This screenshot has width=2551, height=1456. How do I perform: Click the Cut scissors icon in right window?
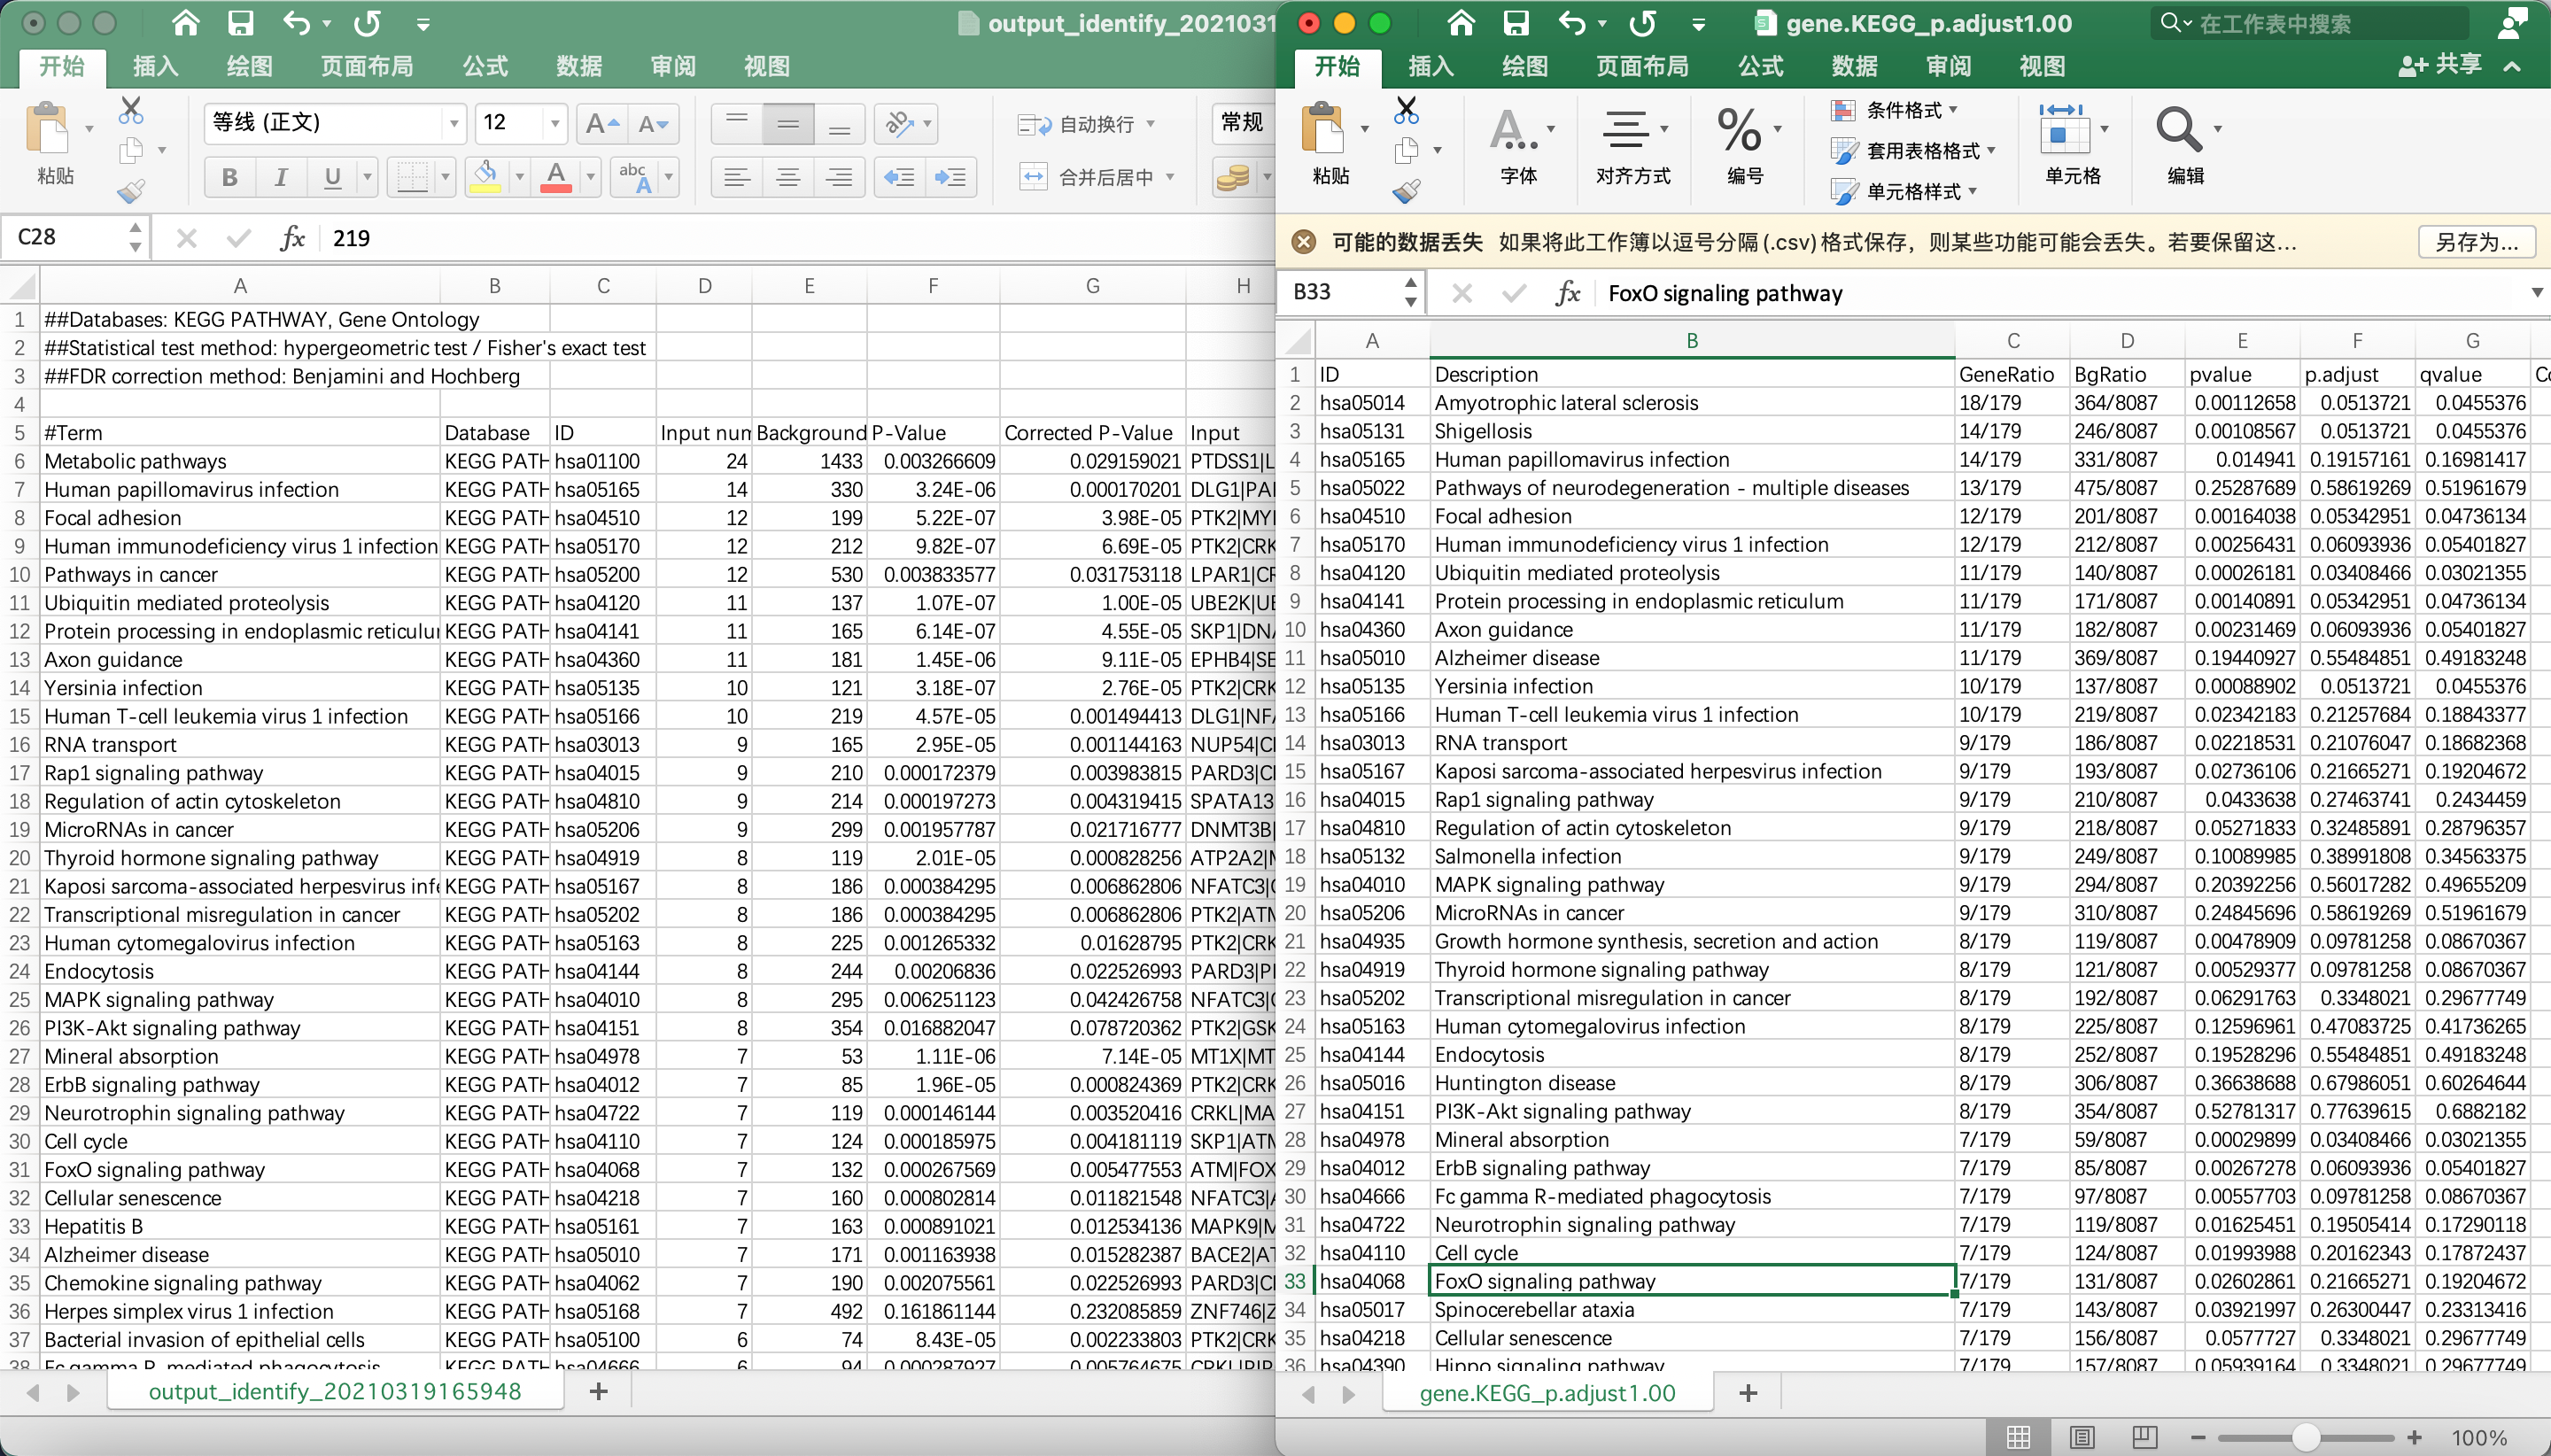coord(1406,110)
